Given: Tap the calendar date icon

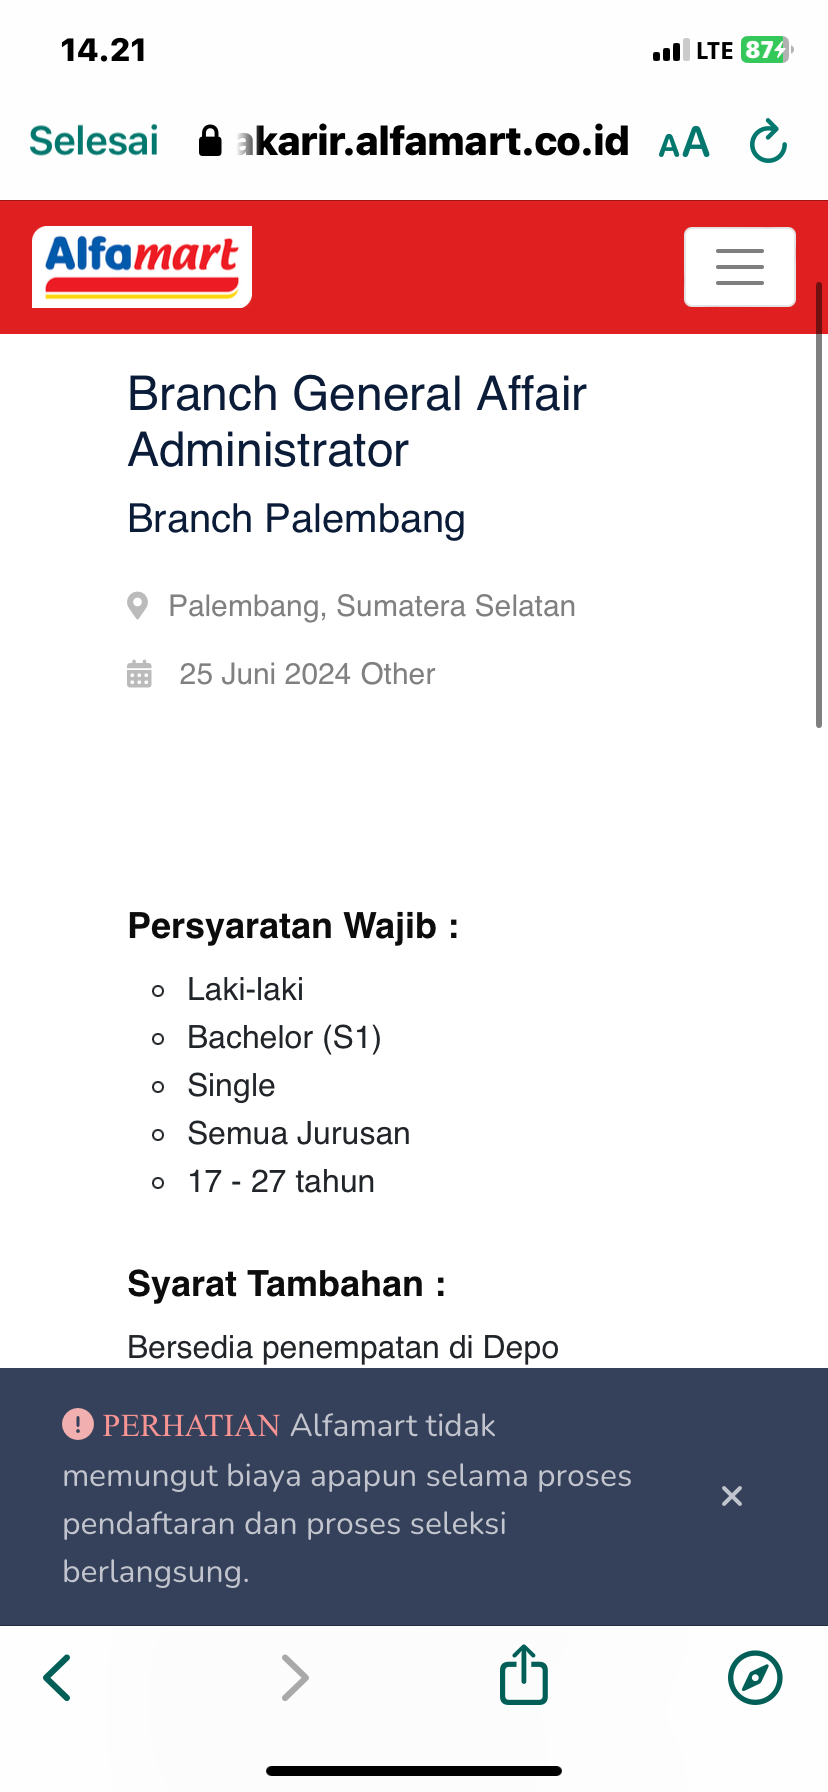Looking at the screenshot, I should pos(139,674).
